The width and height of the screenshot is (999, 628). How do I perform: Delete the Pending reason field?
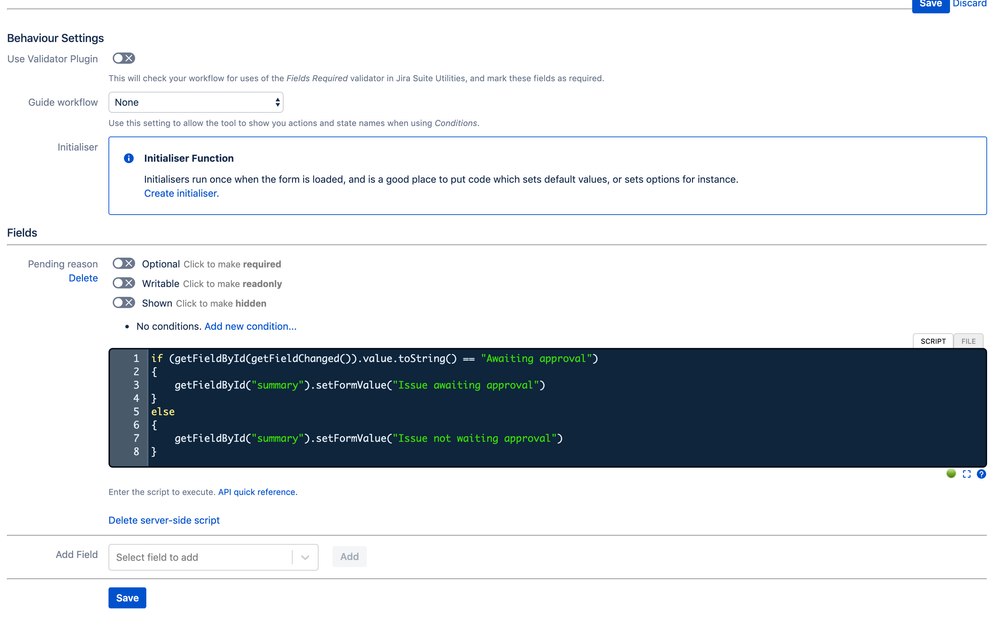click(83, 278)
